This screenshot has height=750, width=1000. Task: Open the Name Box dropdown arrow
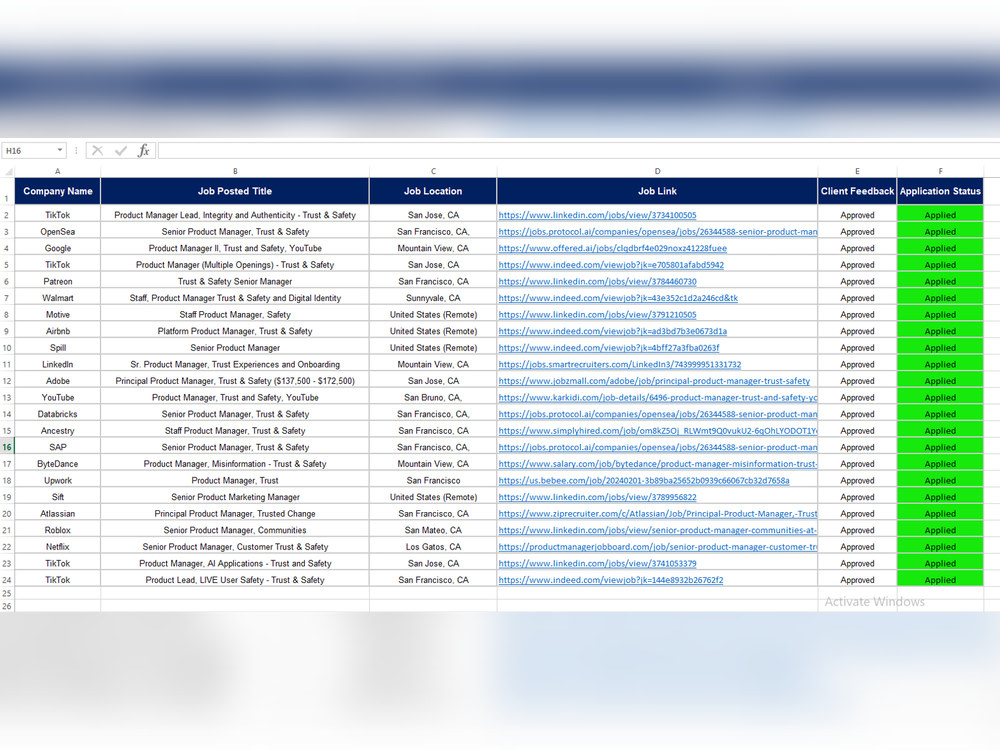[60, 151]
